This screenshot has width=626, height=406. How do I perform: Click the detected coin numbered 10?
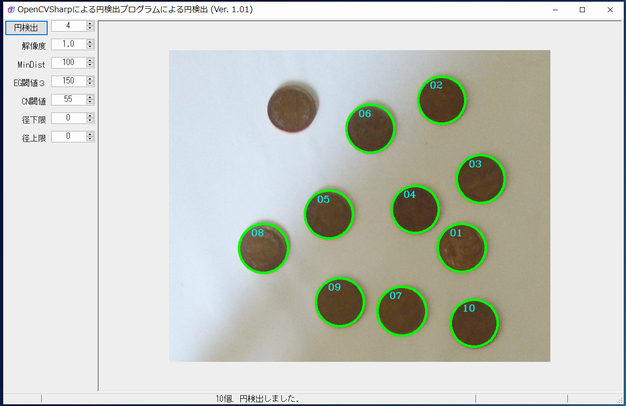tap(474, 323)
